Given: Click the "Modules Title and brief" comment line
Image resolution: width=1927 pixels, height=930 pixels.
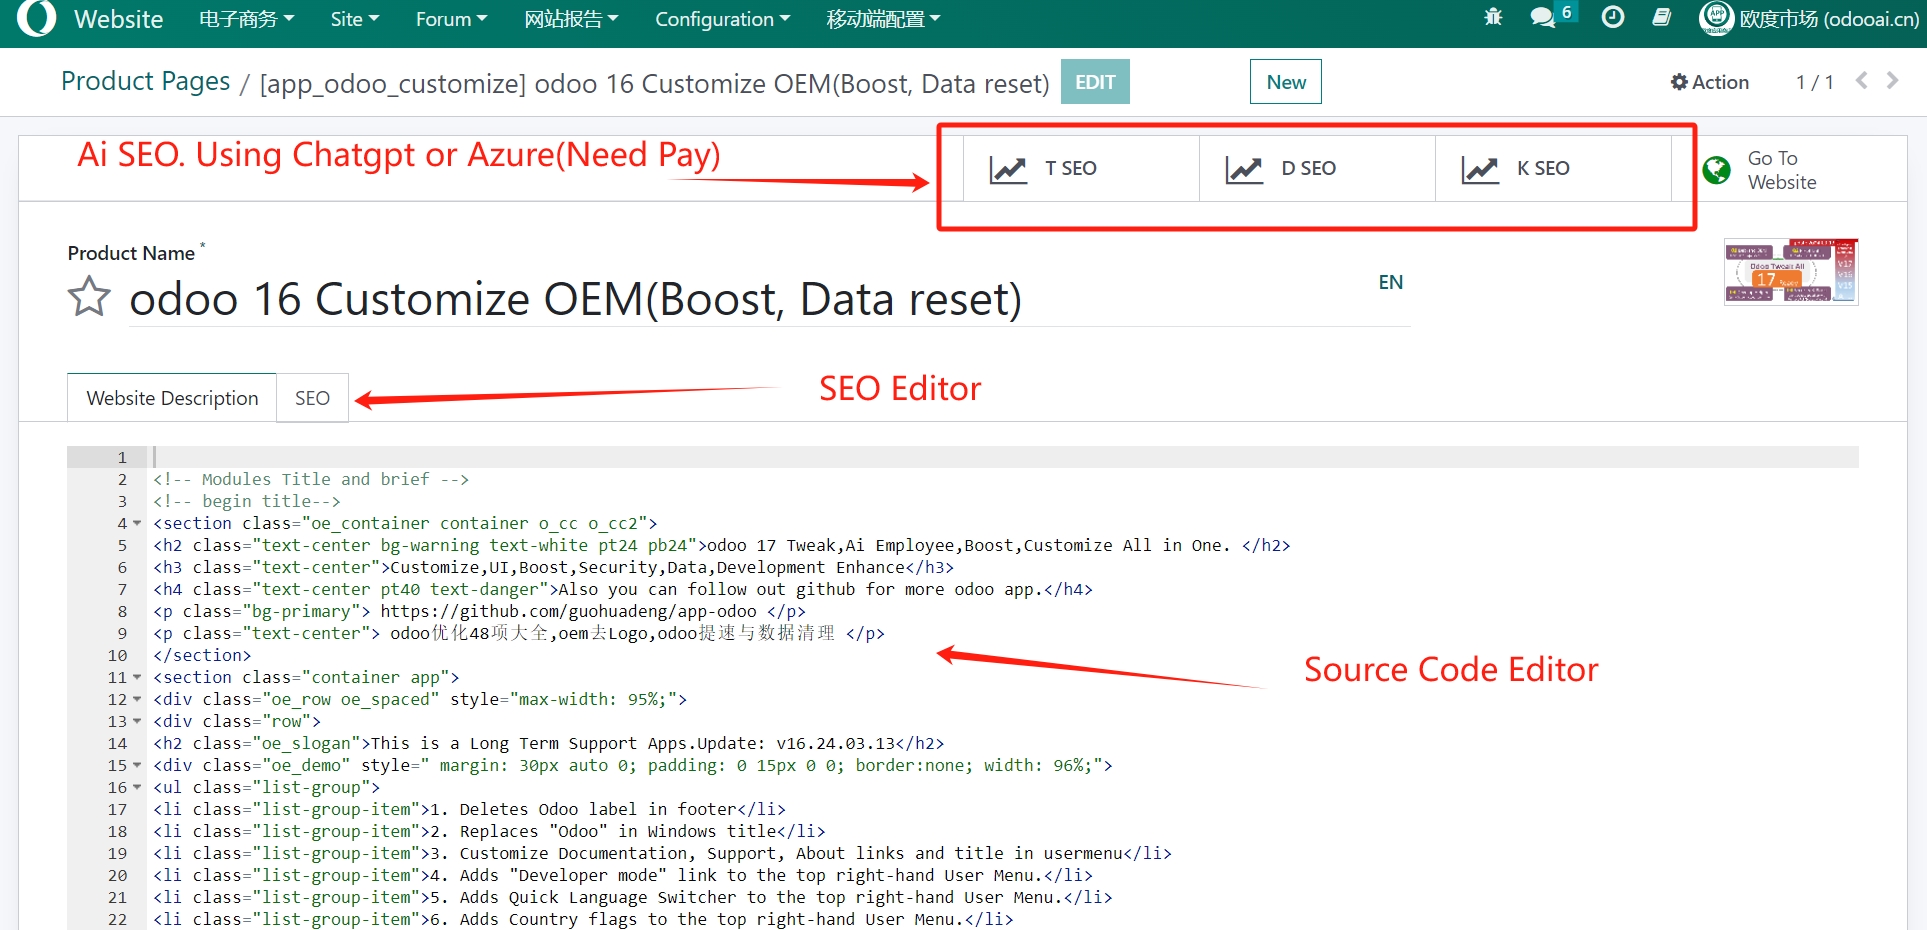Looking at the screenshot, I should coord(311,479).
